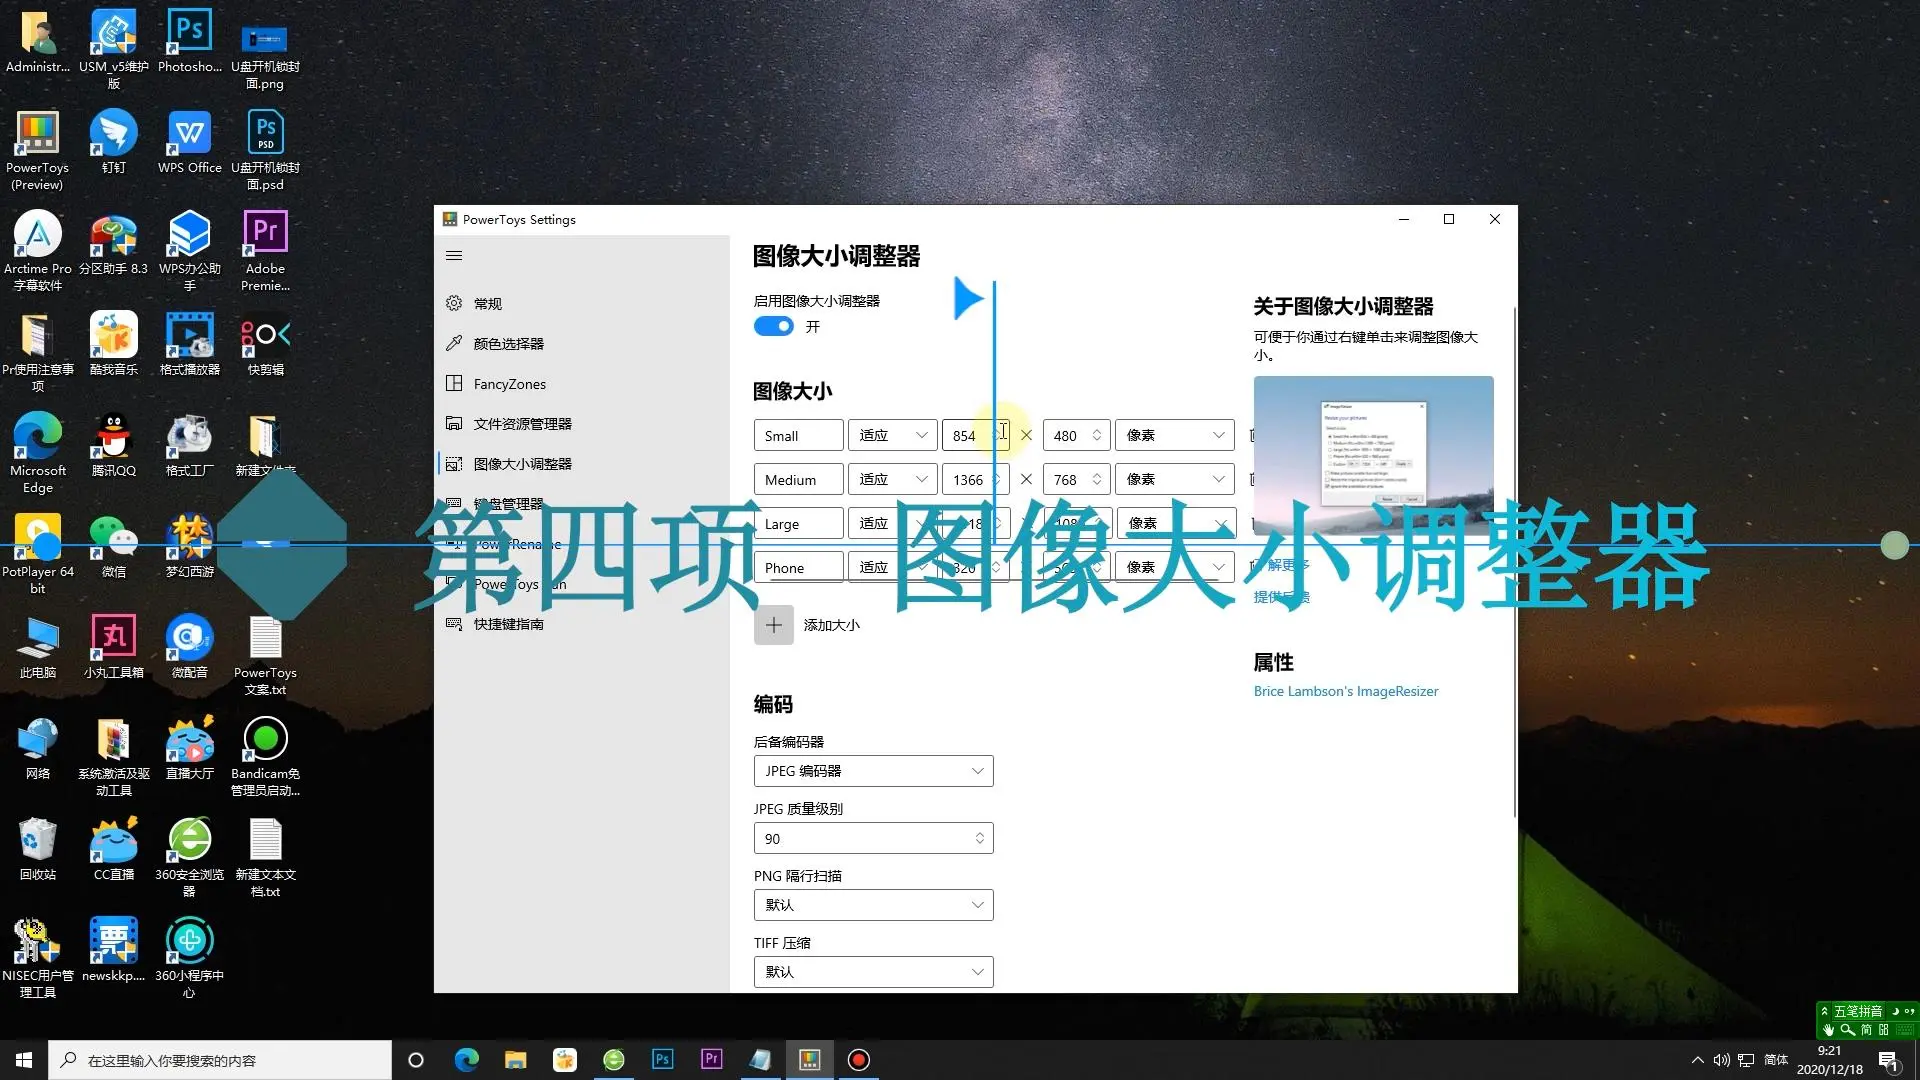
Task: Click the taskbar search box
Action: coord(220,1060)
